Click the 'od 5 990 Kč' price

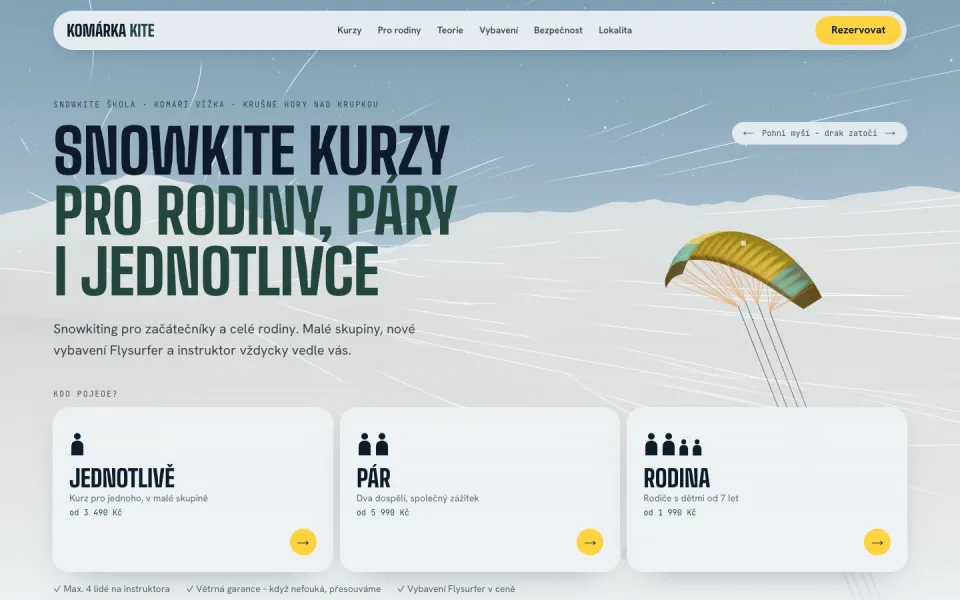pos(383,512)
